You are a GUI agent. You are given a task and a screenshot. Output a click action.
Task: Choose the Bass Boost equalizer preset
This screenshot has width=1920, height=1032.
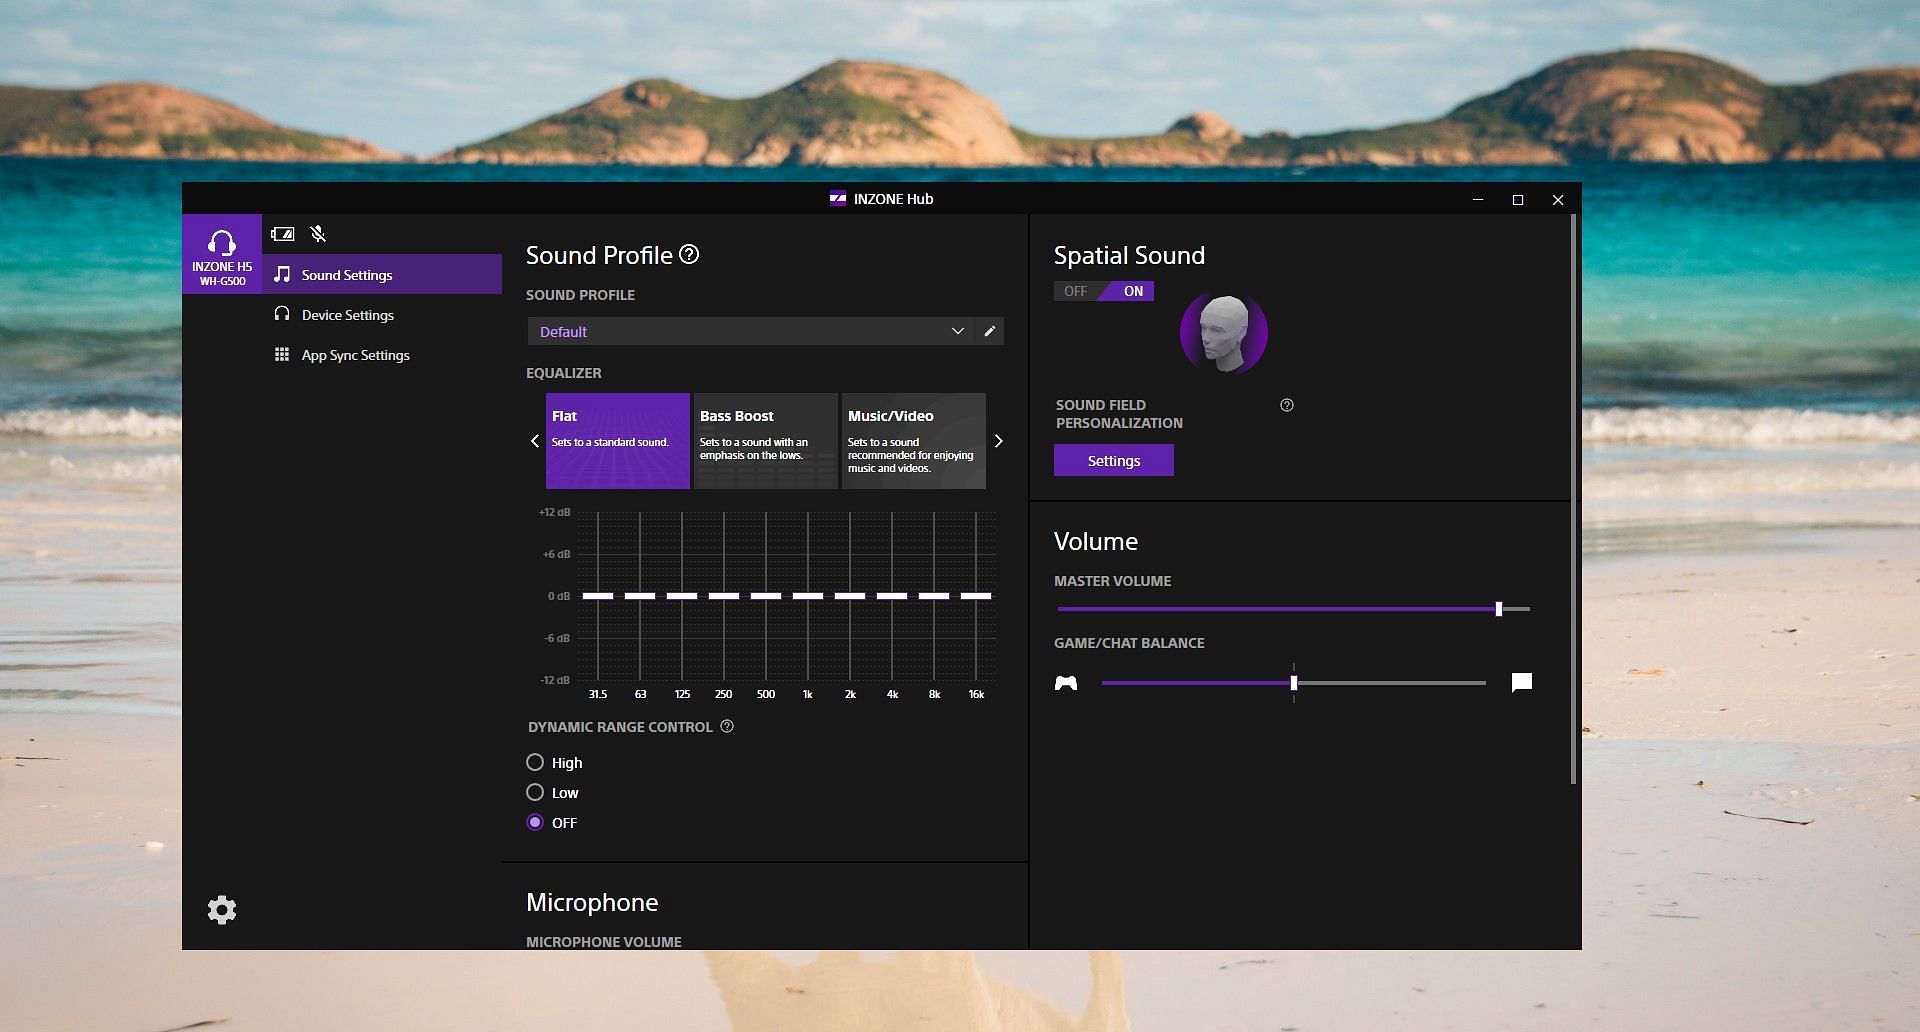[765, 440]
